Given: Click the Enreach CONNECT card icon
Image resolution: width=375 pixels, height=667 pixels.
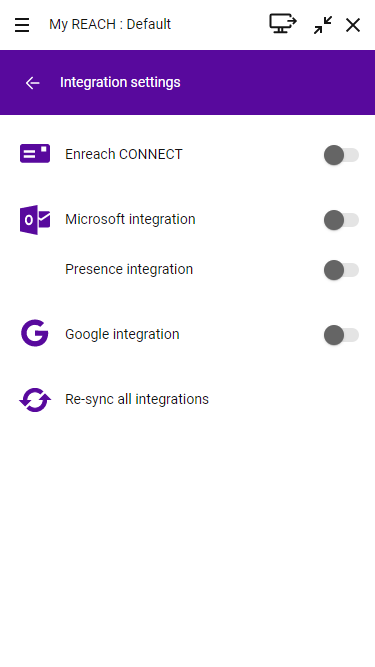Looking at the screenshot, I should [x=35, y=154].
